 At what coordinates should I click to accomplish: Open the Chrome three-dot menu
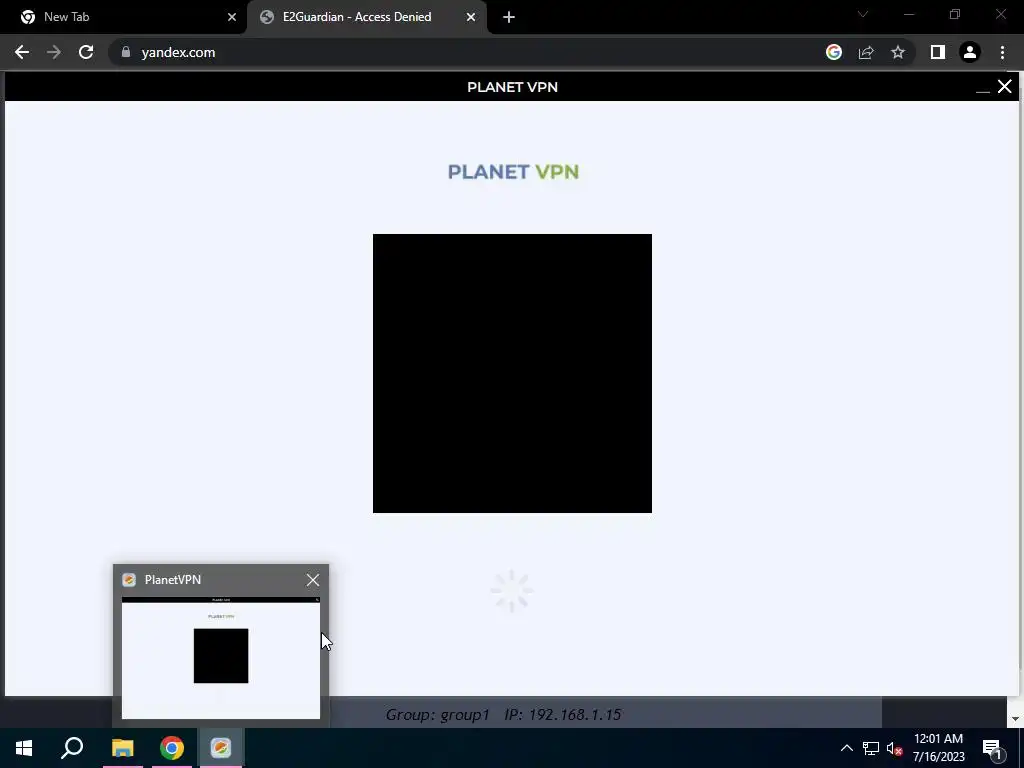coord(1002,52)
